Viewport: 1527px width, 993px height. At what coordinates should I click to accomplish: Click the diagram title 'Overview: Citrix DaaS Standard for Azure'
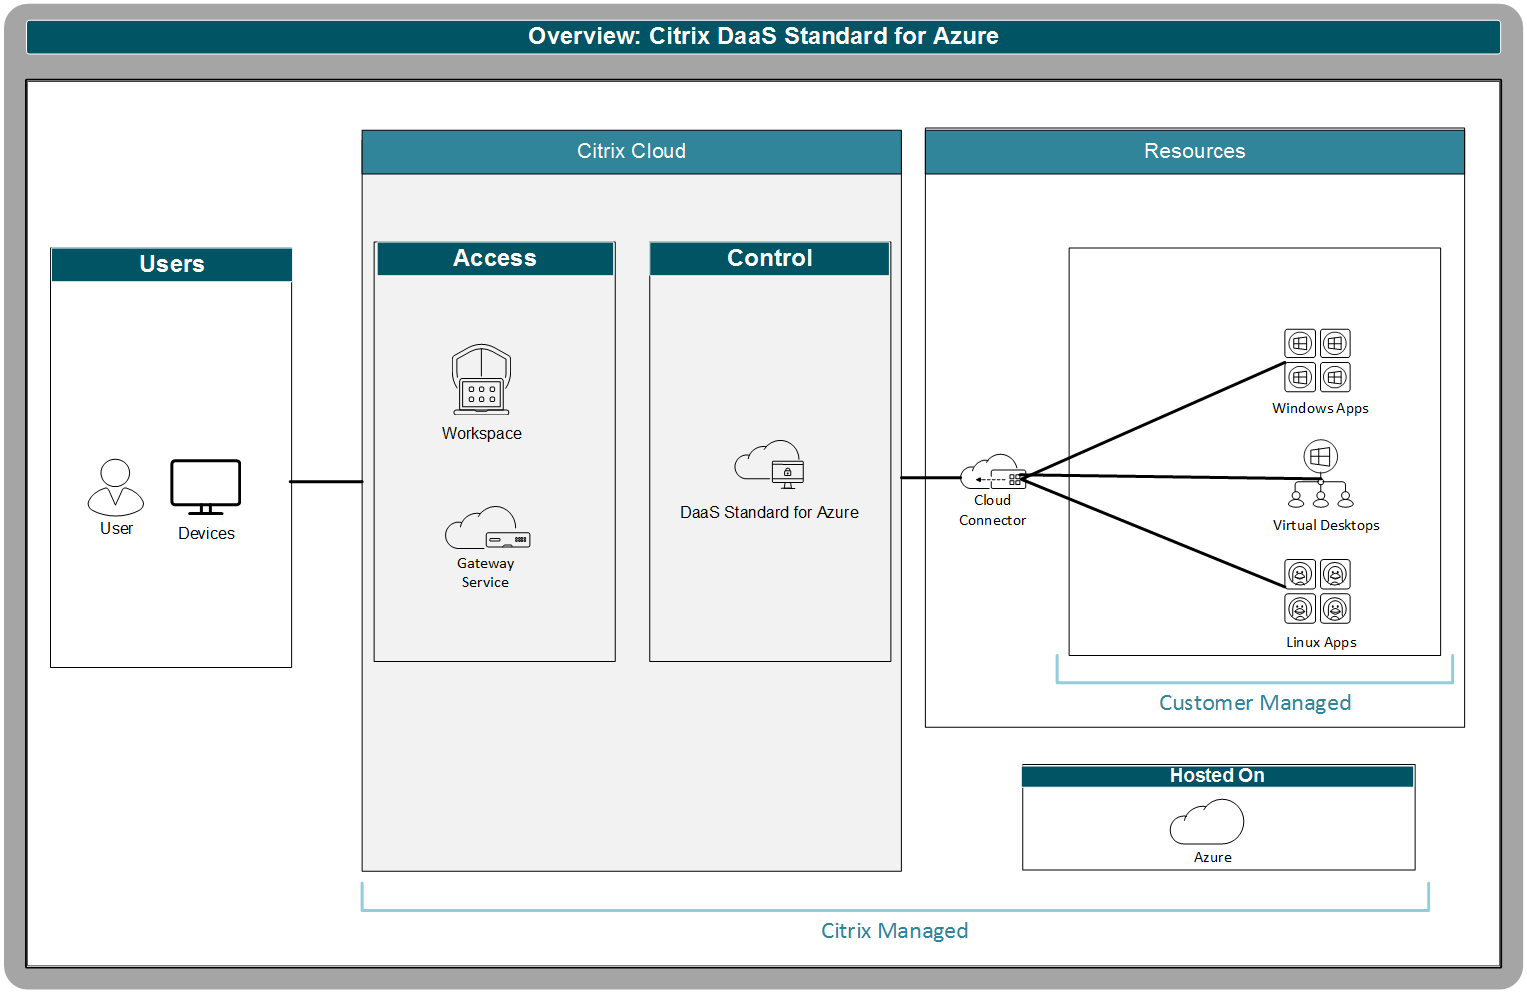coord(763,36)
